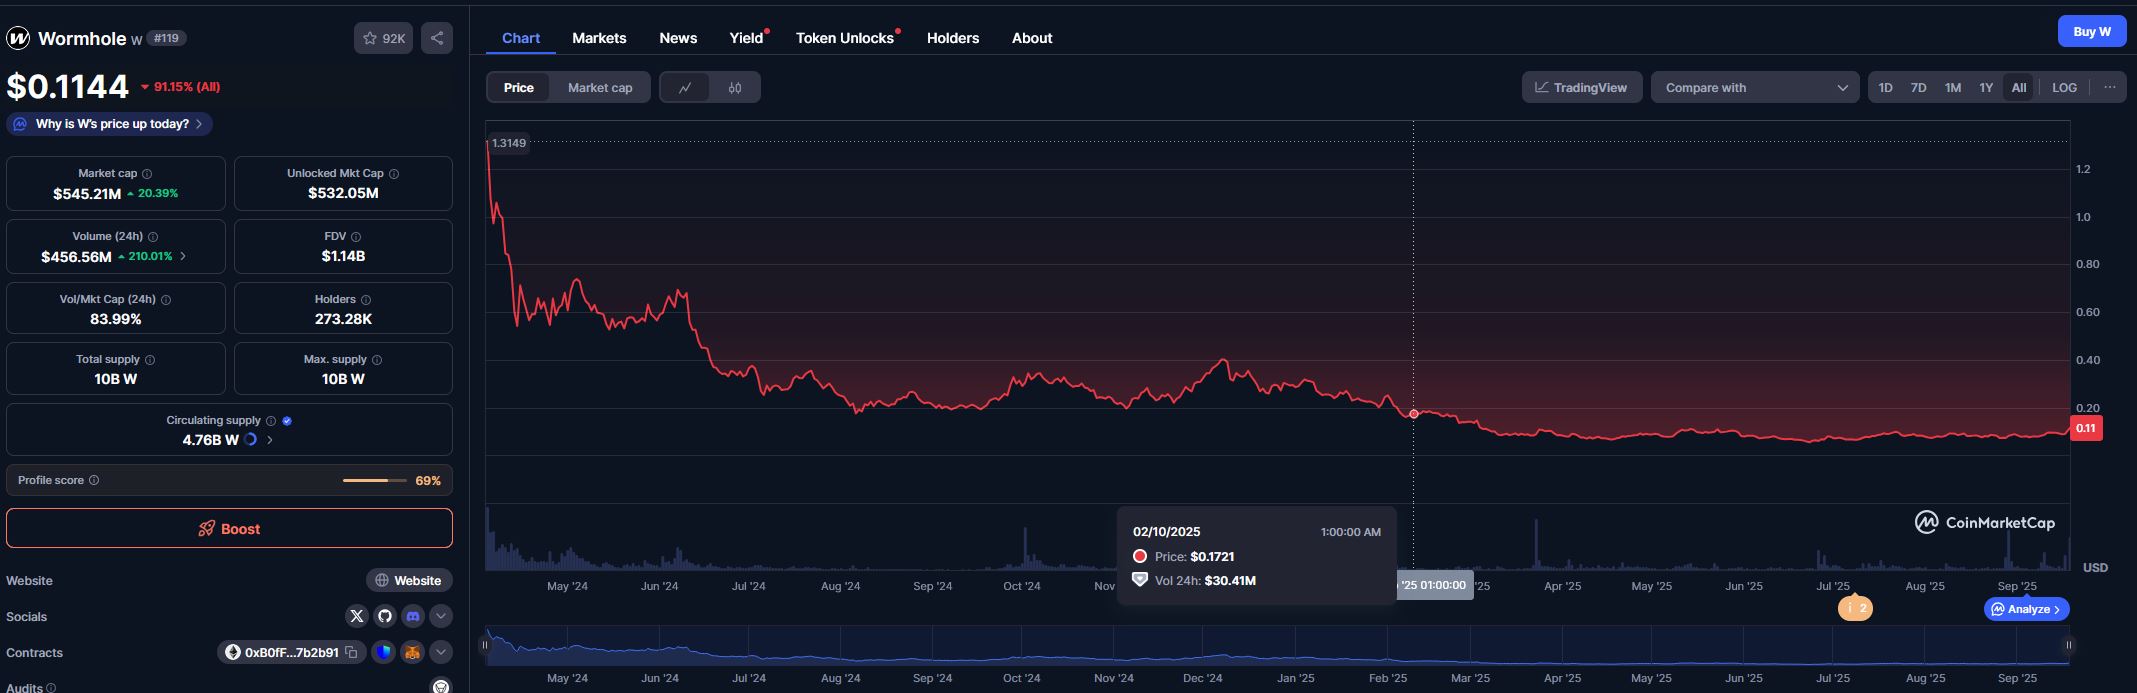
Task: Open the About tab
Action: [x=1032, y=38]
